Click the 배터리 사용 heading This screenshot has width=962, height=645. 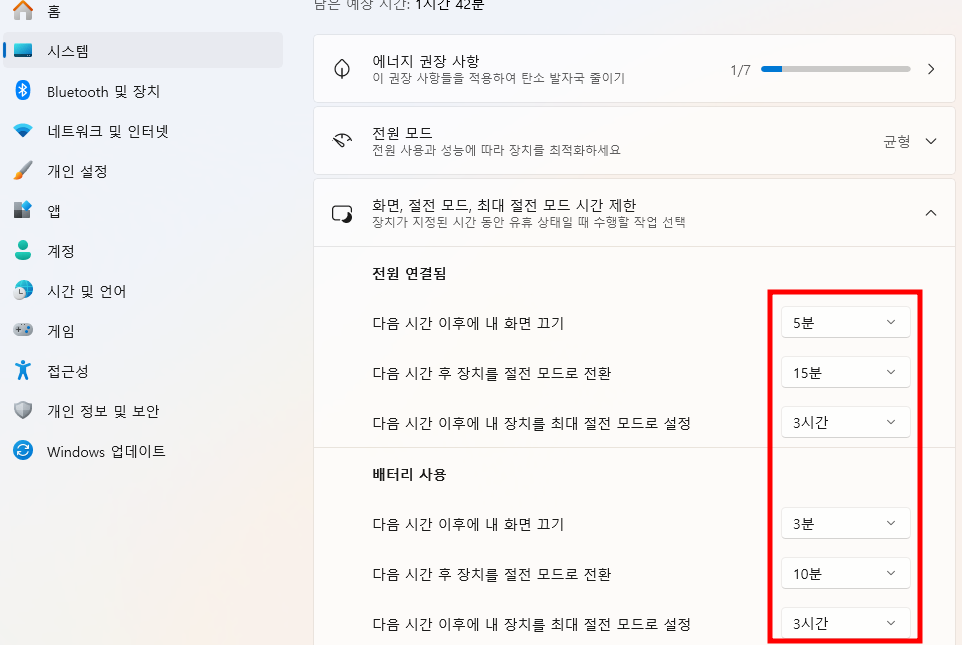(x=409, y=474)
